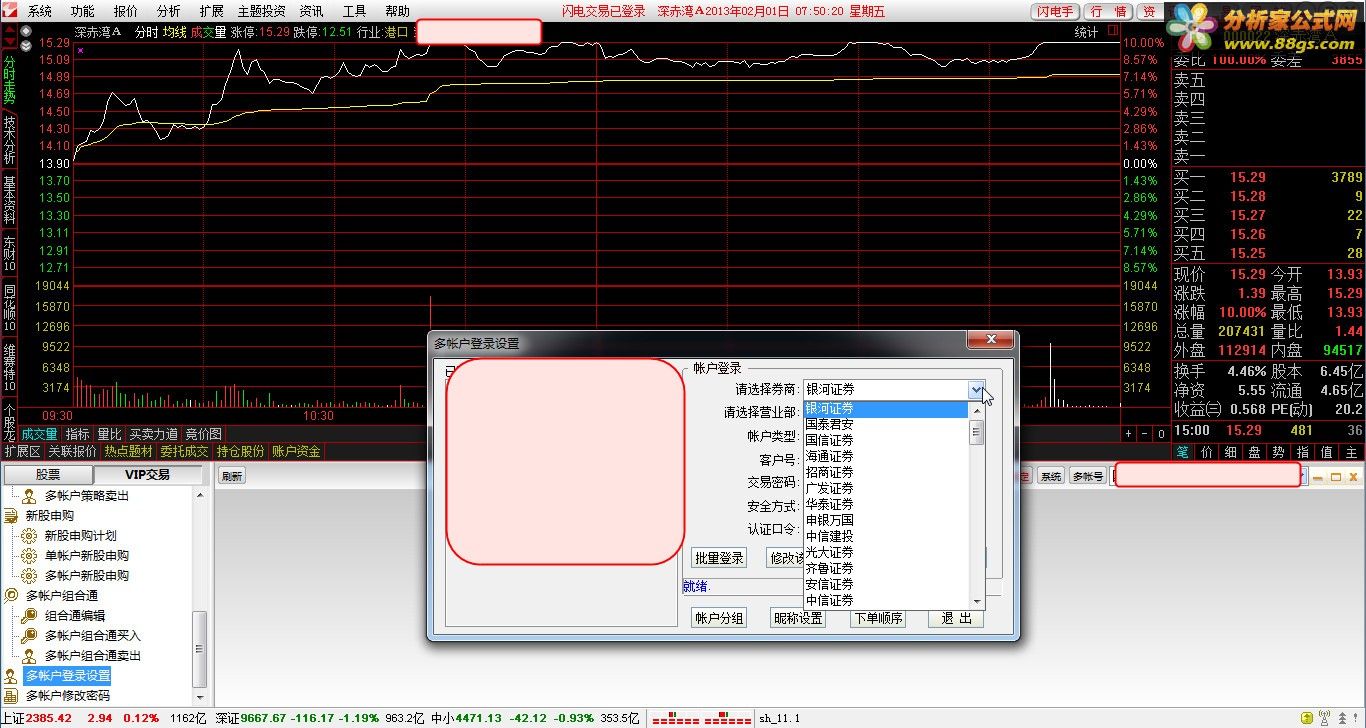The height and width of the screenshot is (728, 1366).
Task: Click the 批量登录 button
Action: tap(719, 558)
